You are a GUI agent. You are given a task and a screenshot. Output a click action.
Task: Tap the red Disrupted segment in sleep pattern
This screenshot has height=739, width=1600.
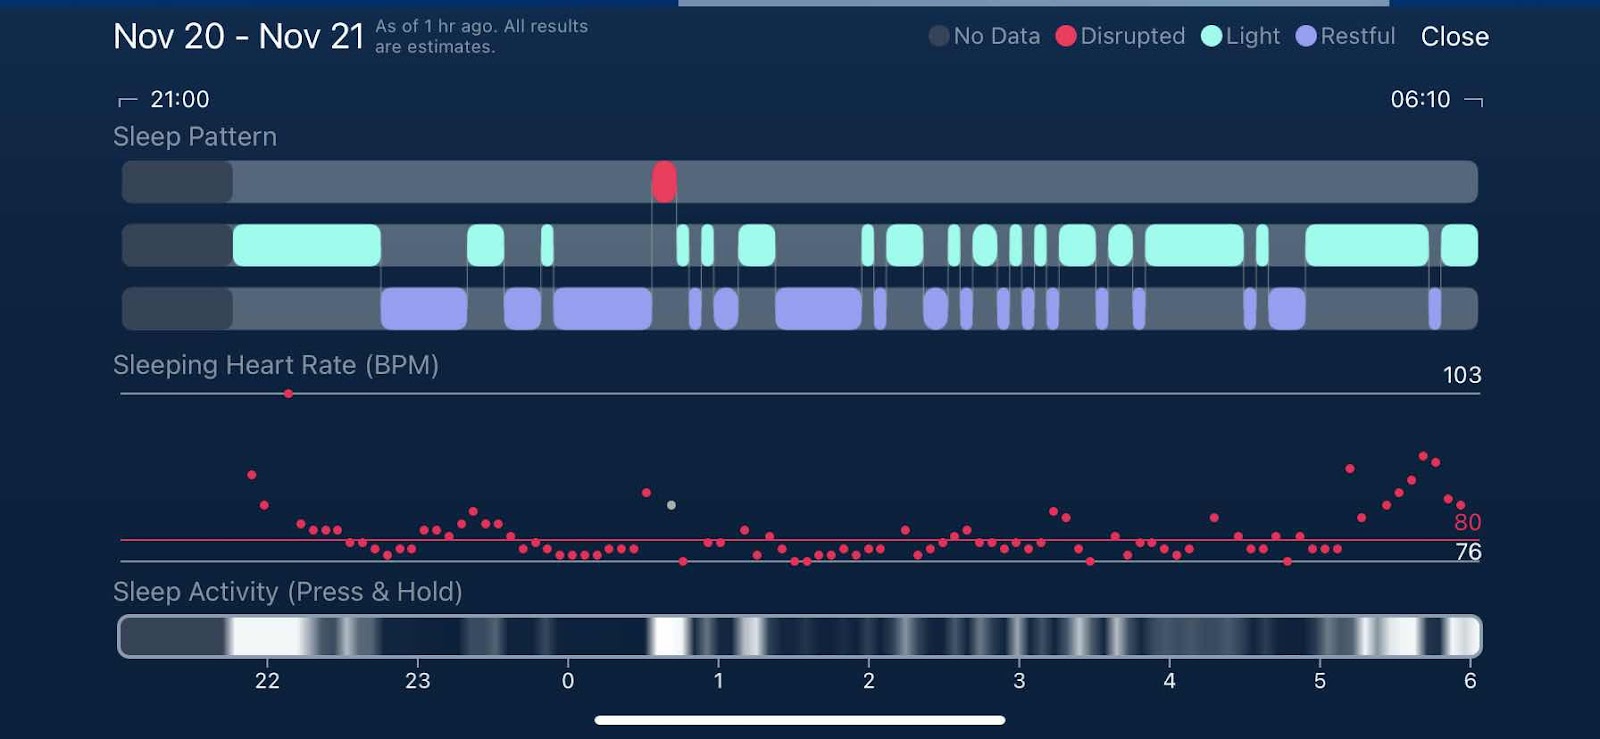[664, 182]
